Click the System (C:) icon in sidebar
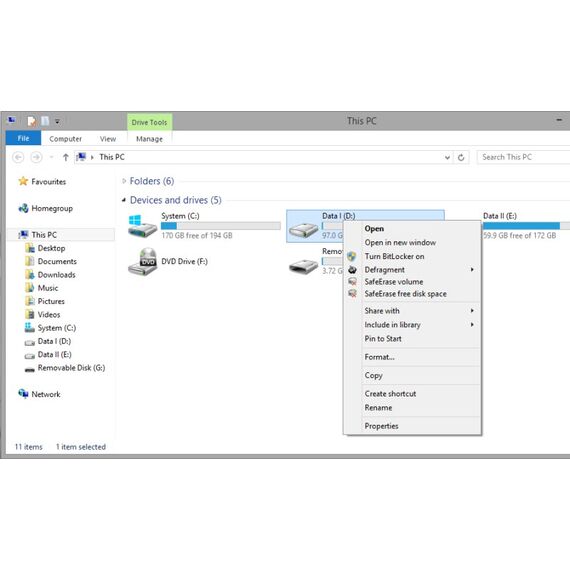 pos(30,328)
